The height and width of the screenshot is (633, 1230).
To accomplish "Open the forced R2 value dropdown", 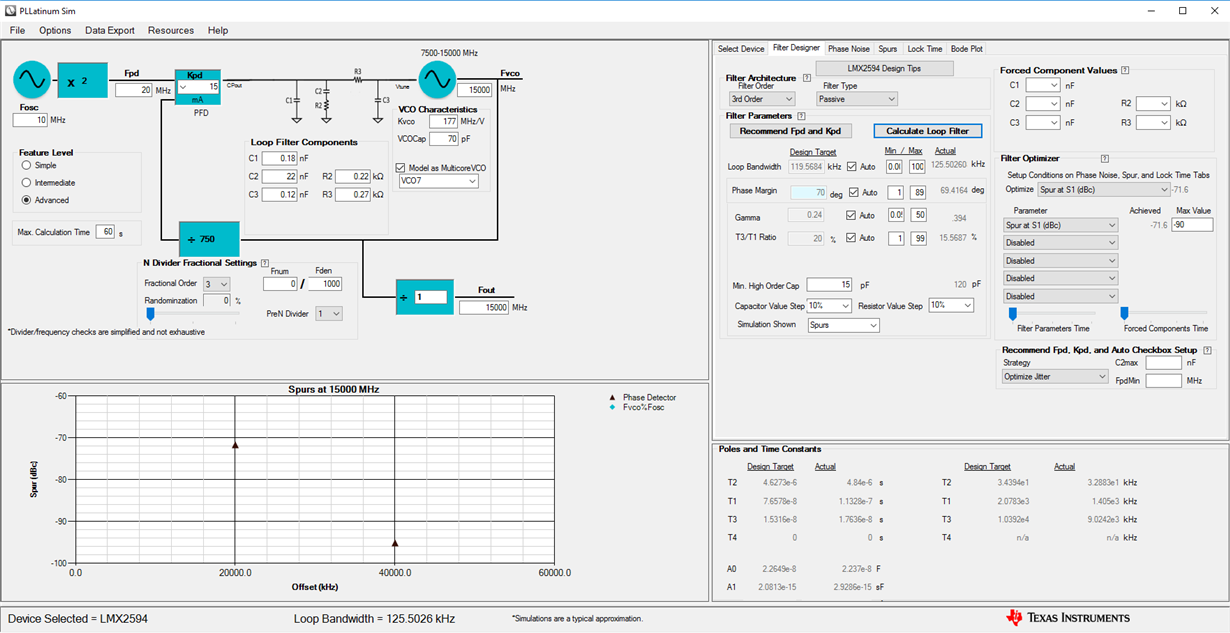I will click(x=1152, y=104).
